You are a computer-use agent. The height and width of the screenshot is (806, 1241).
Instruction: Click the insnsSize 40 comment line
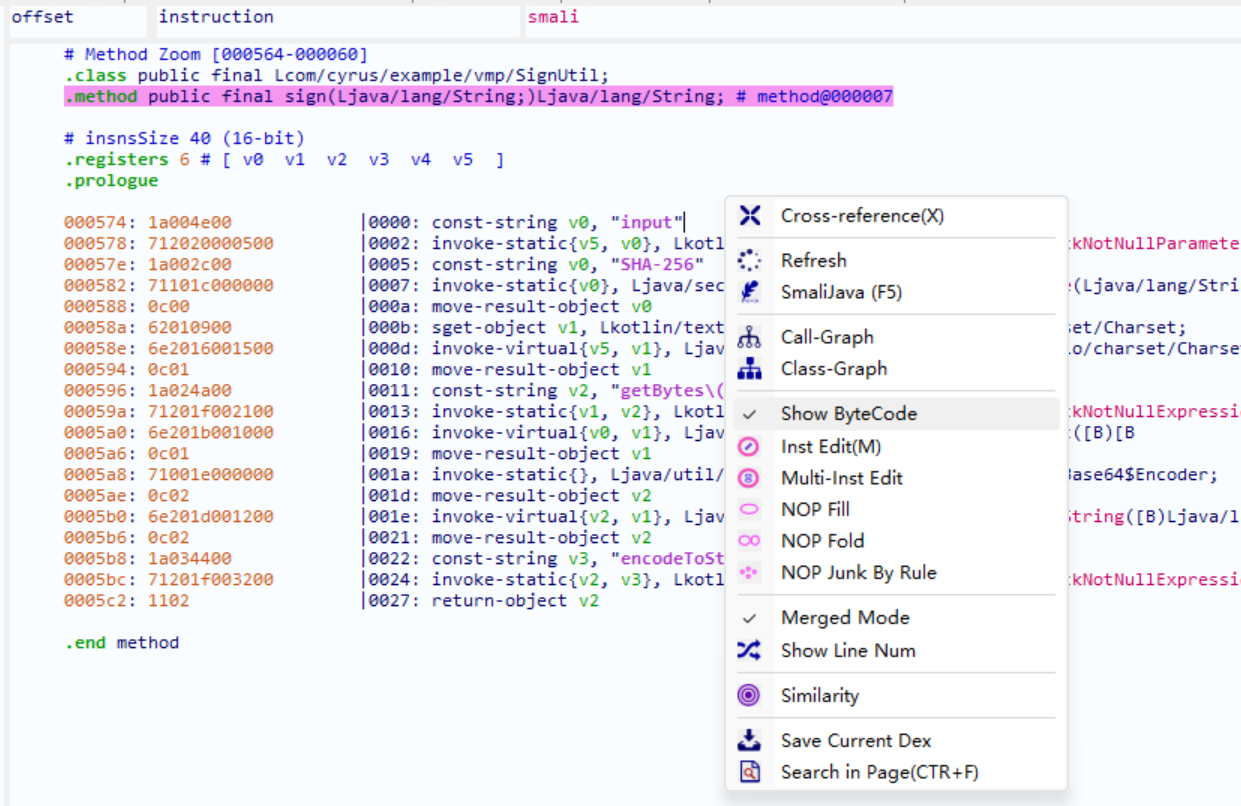184,138
